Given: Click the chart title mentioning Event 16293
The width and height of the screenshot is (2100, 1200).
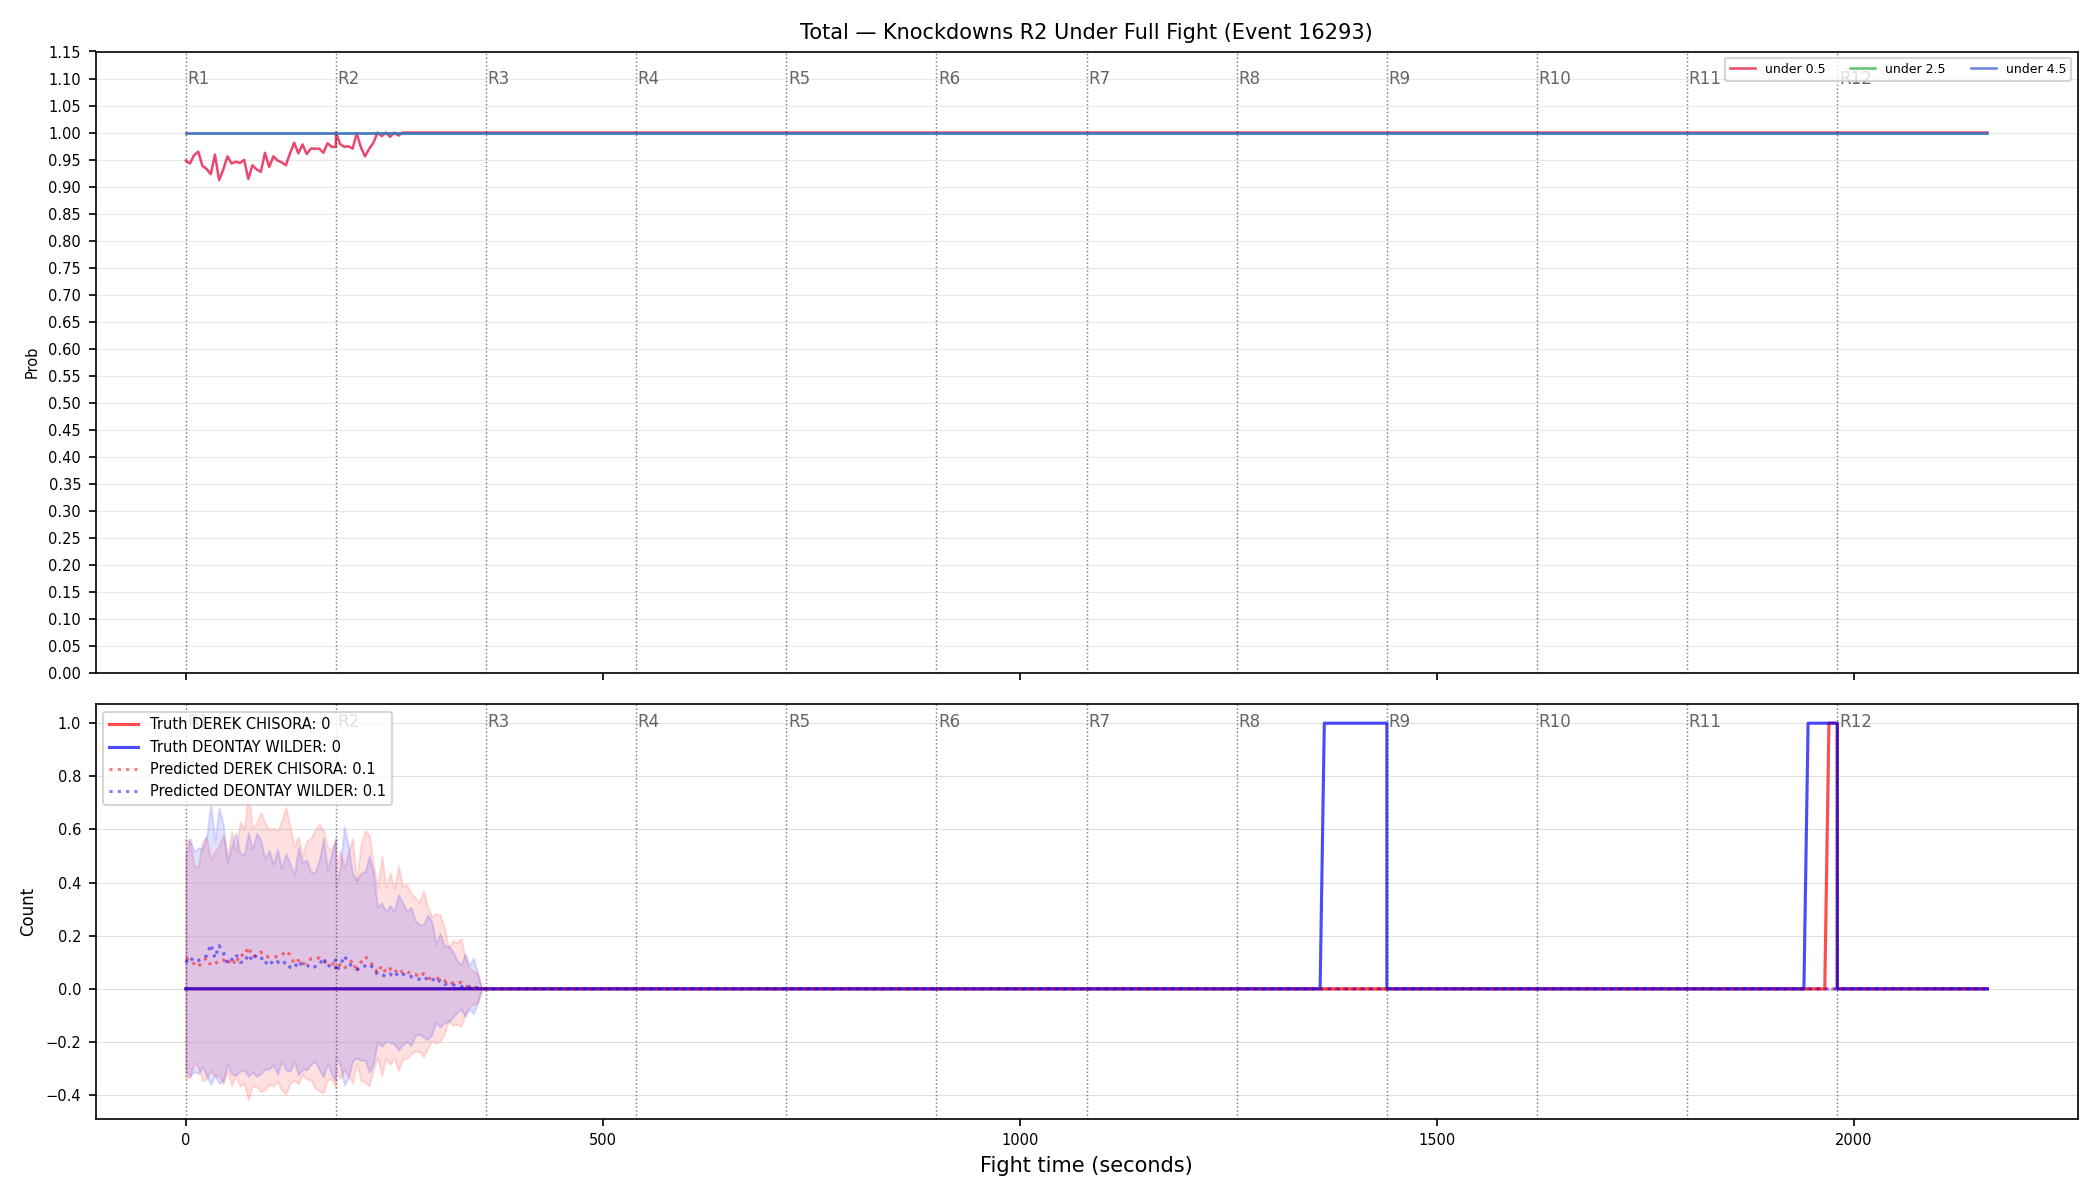Looking at the screenshot, I should pyautogui.click(x=1086, y=32).
